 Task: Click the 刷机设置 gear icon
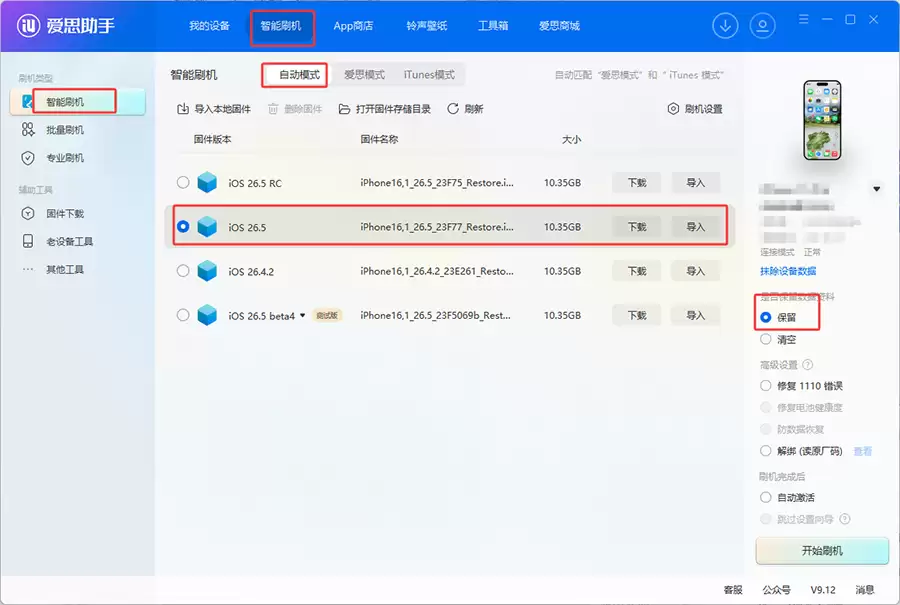673,108
